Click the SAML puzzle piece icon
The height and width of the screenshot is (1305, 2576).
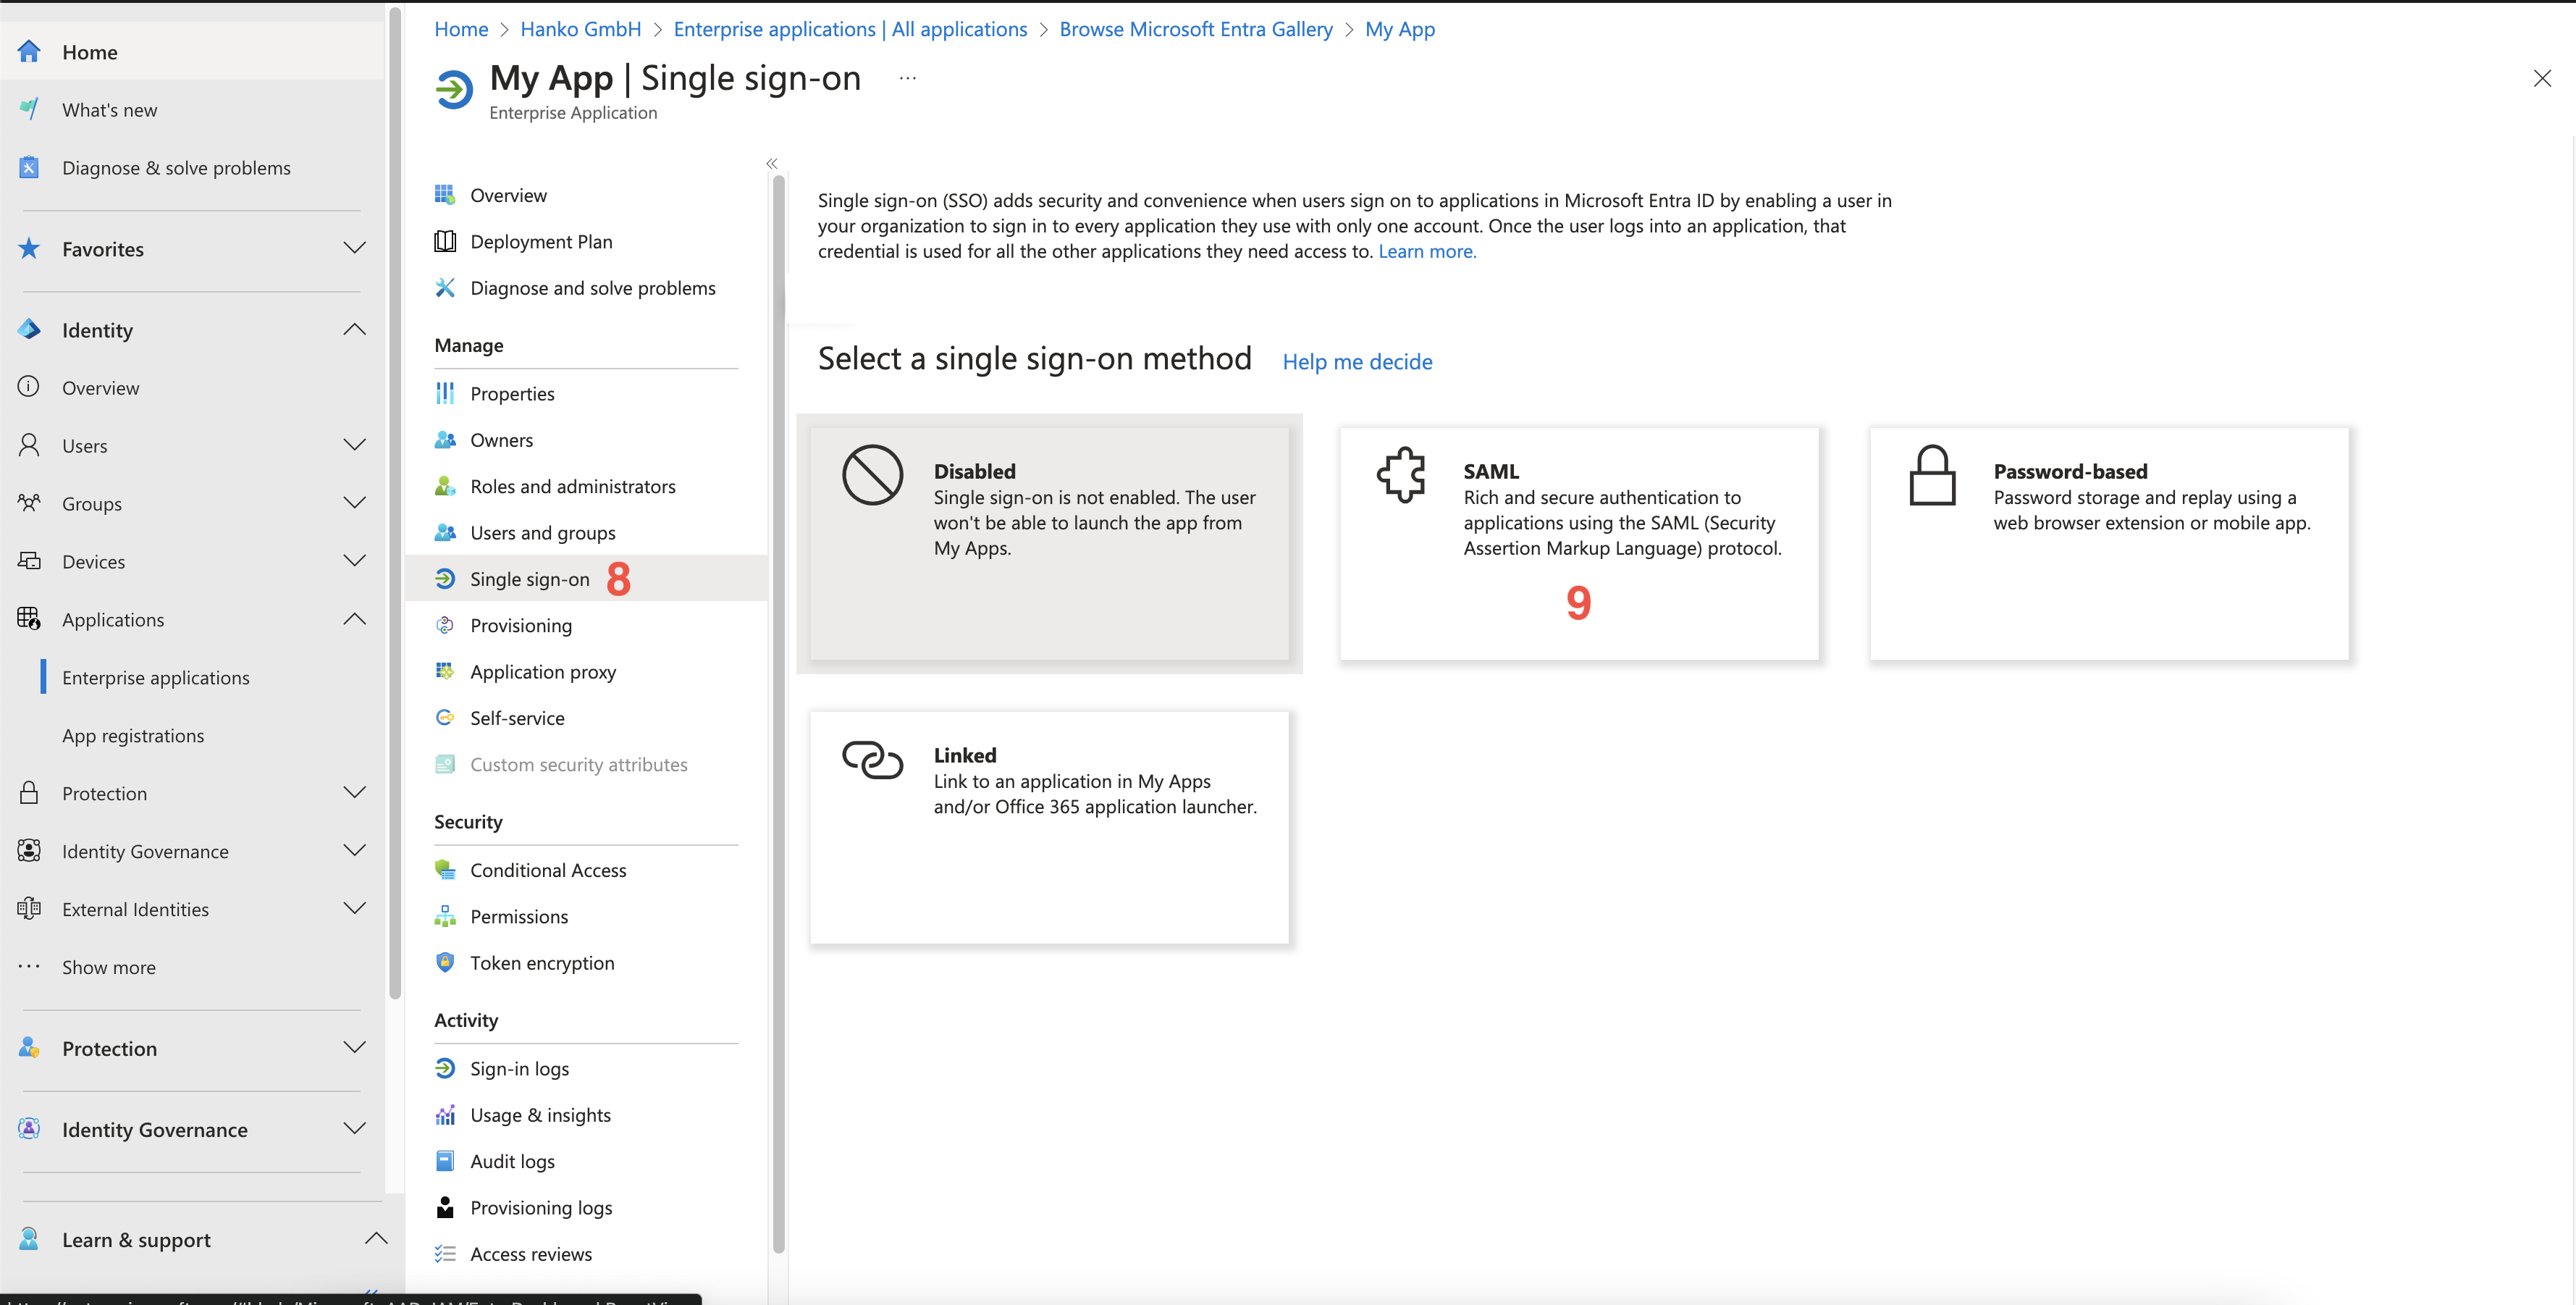coord(1401,474)
